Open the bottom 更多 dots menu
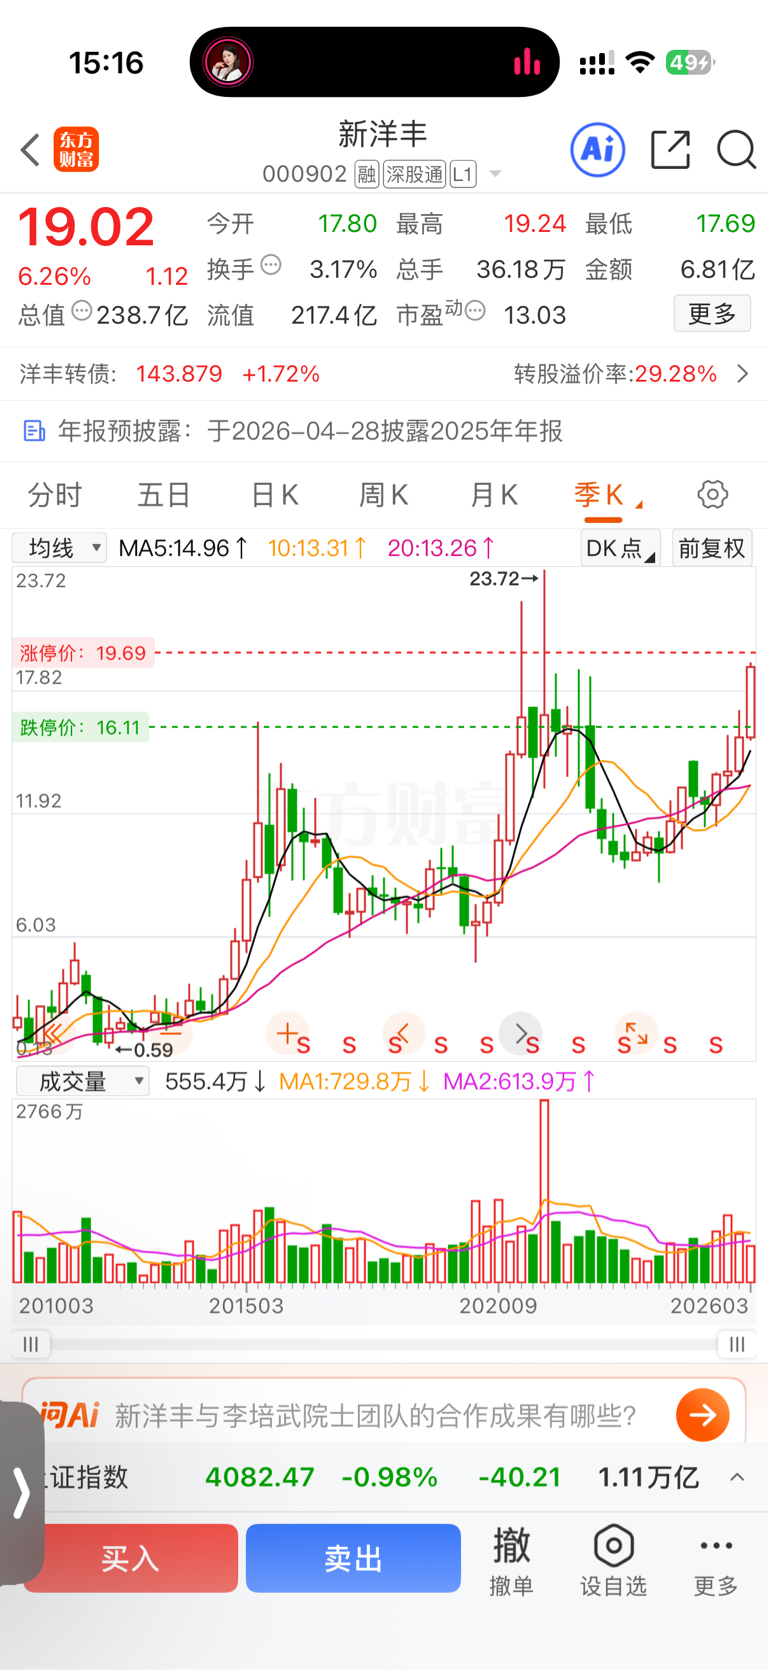Viewport: 768px width, 1670px height. [716, 1560]
